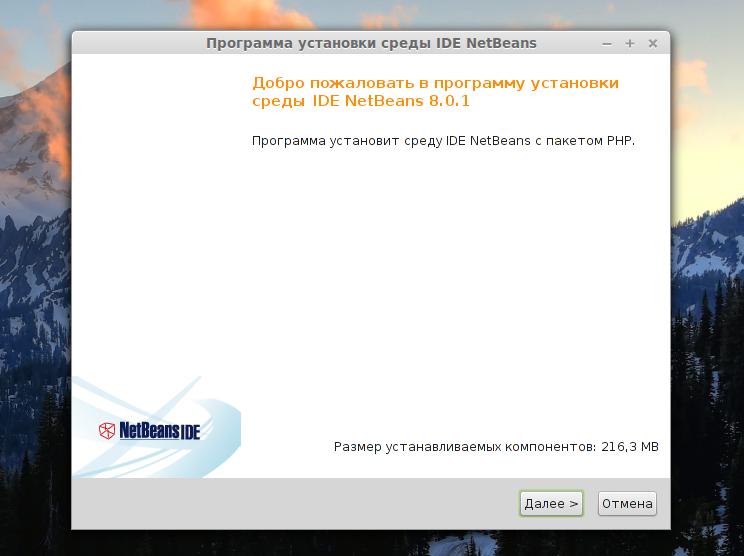Click the Далее > button to continue
The width and height of the screenshot is (744, 556).
pos(551,503)
